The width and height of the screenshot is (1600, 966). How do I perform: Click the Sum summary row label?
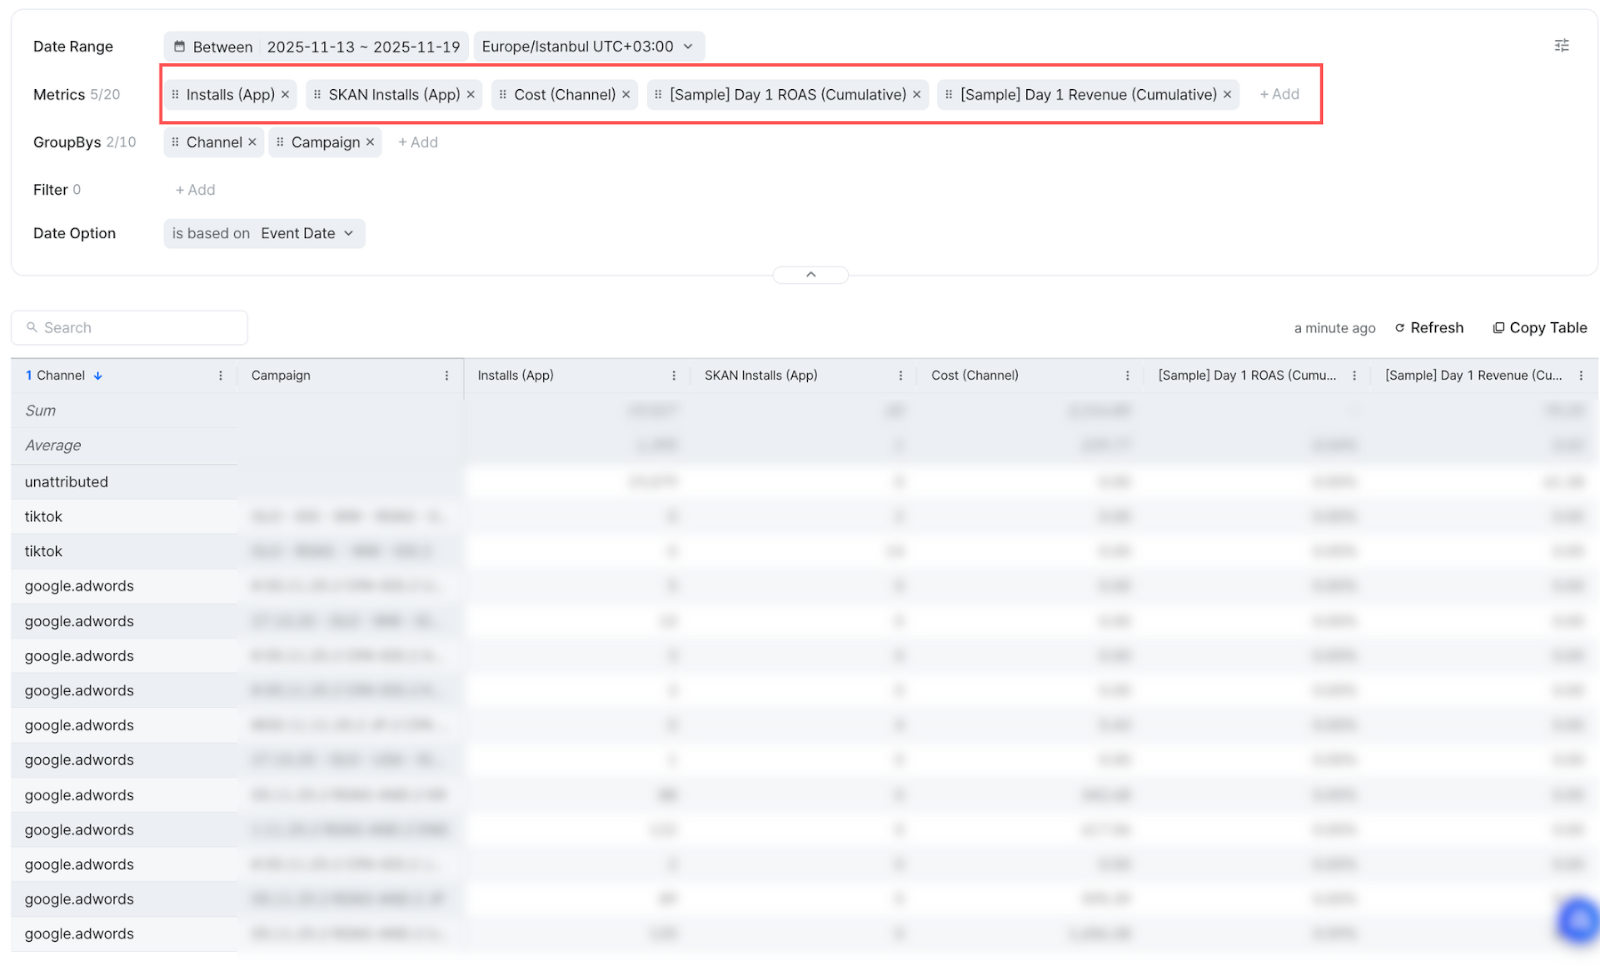pos(41,411)
